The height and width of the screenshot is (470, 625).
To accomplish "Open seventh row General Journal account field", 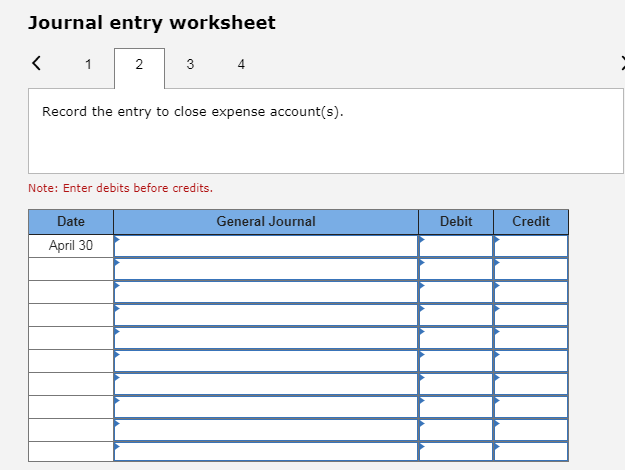I will coord(266,384).
